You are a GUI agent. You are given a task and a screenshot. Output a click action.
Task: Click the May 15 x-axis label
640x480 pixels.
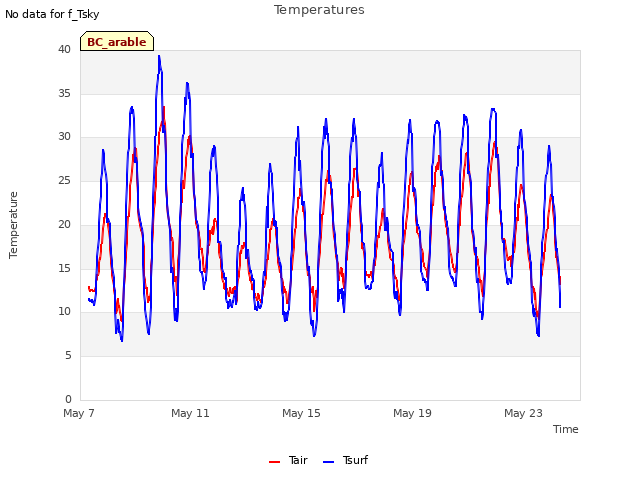point(301,413)
